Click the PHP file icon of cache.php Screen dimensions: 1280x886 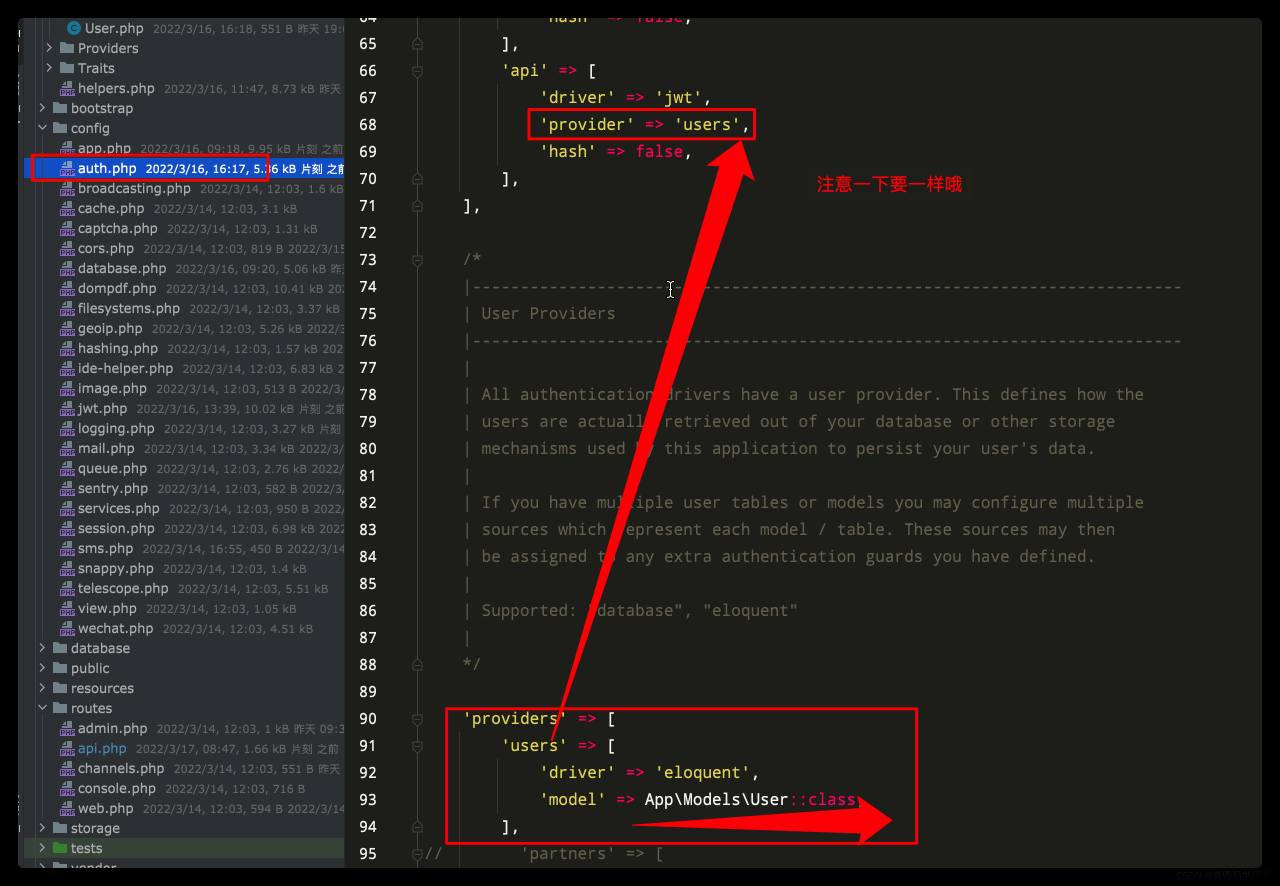click(67, 209)
